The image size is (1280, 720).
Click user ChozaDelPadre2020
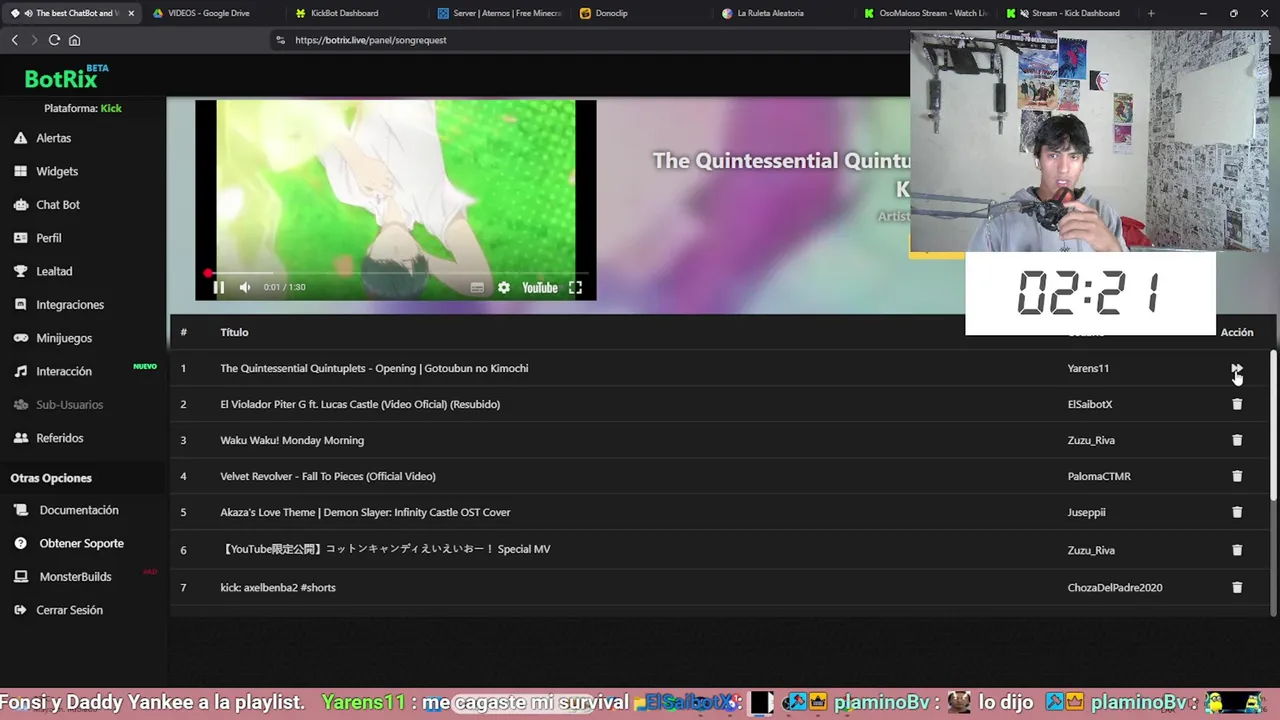tap(1115, 587)
